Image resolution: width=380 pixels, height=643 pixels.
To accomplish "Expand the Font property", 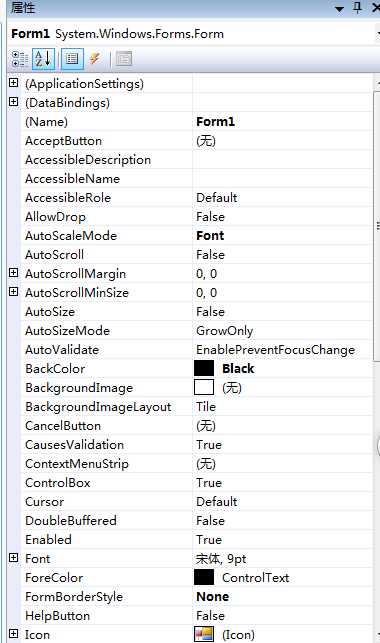I will (x=14, y=558).
